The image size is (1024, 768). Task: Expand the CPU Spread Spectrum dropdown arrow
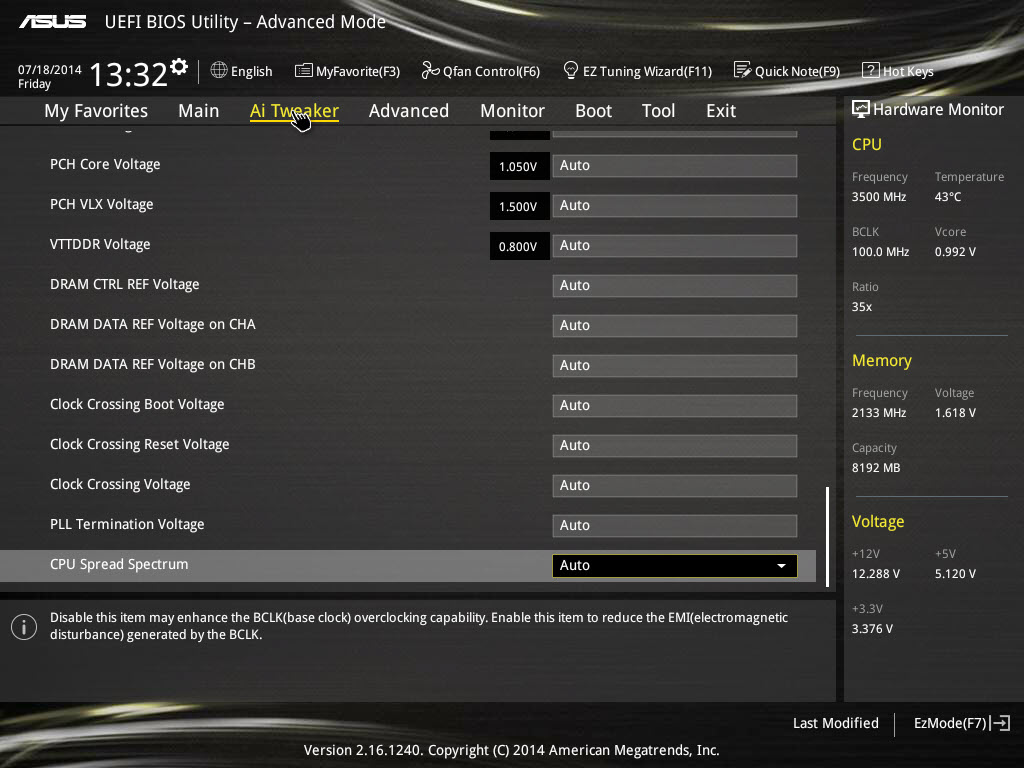pos(781,566)
